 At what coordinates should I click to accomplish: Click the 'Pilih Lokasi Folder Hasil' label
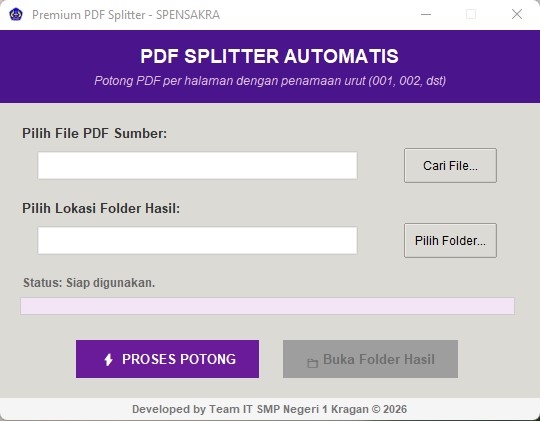[101, 208]
